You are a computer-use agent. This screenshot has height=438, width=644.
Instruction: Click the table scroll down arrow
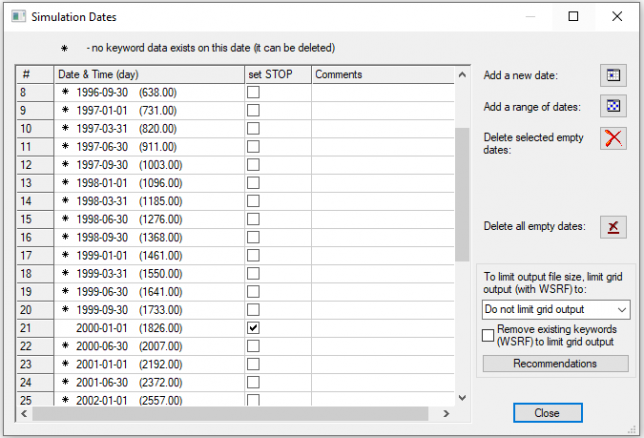[461, 397]
